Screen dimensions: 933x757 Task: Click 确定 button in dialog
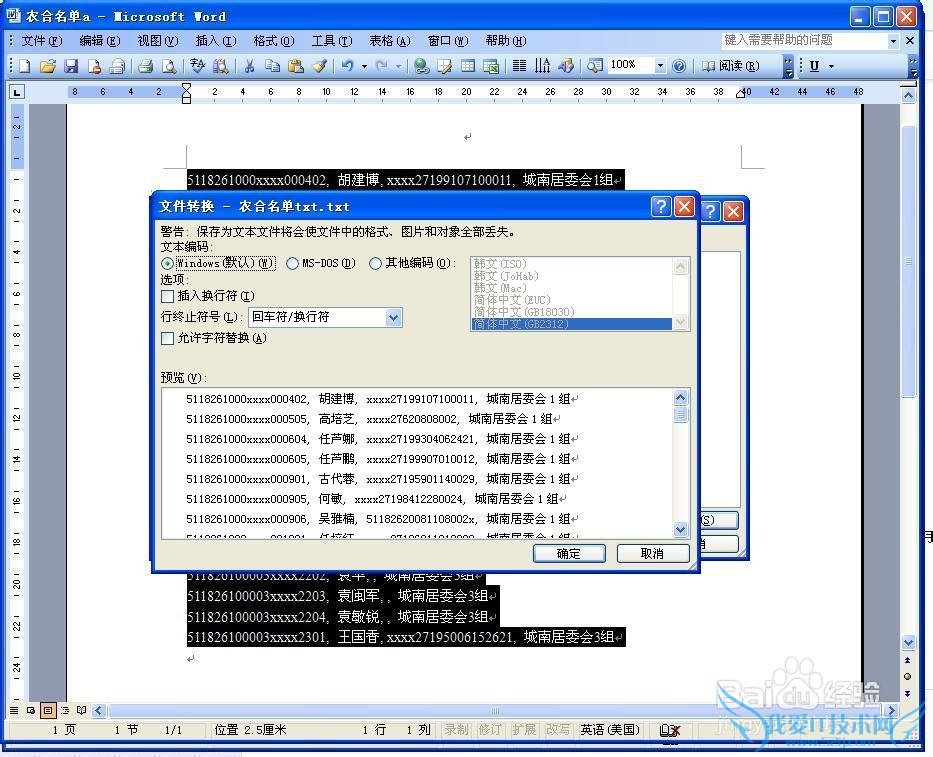click(569, 553)
